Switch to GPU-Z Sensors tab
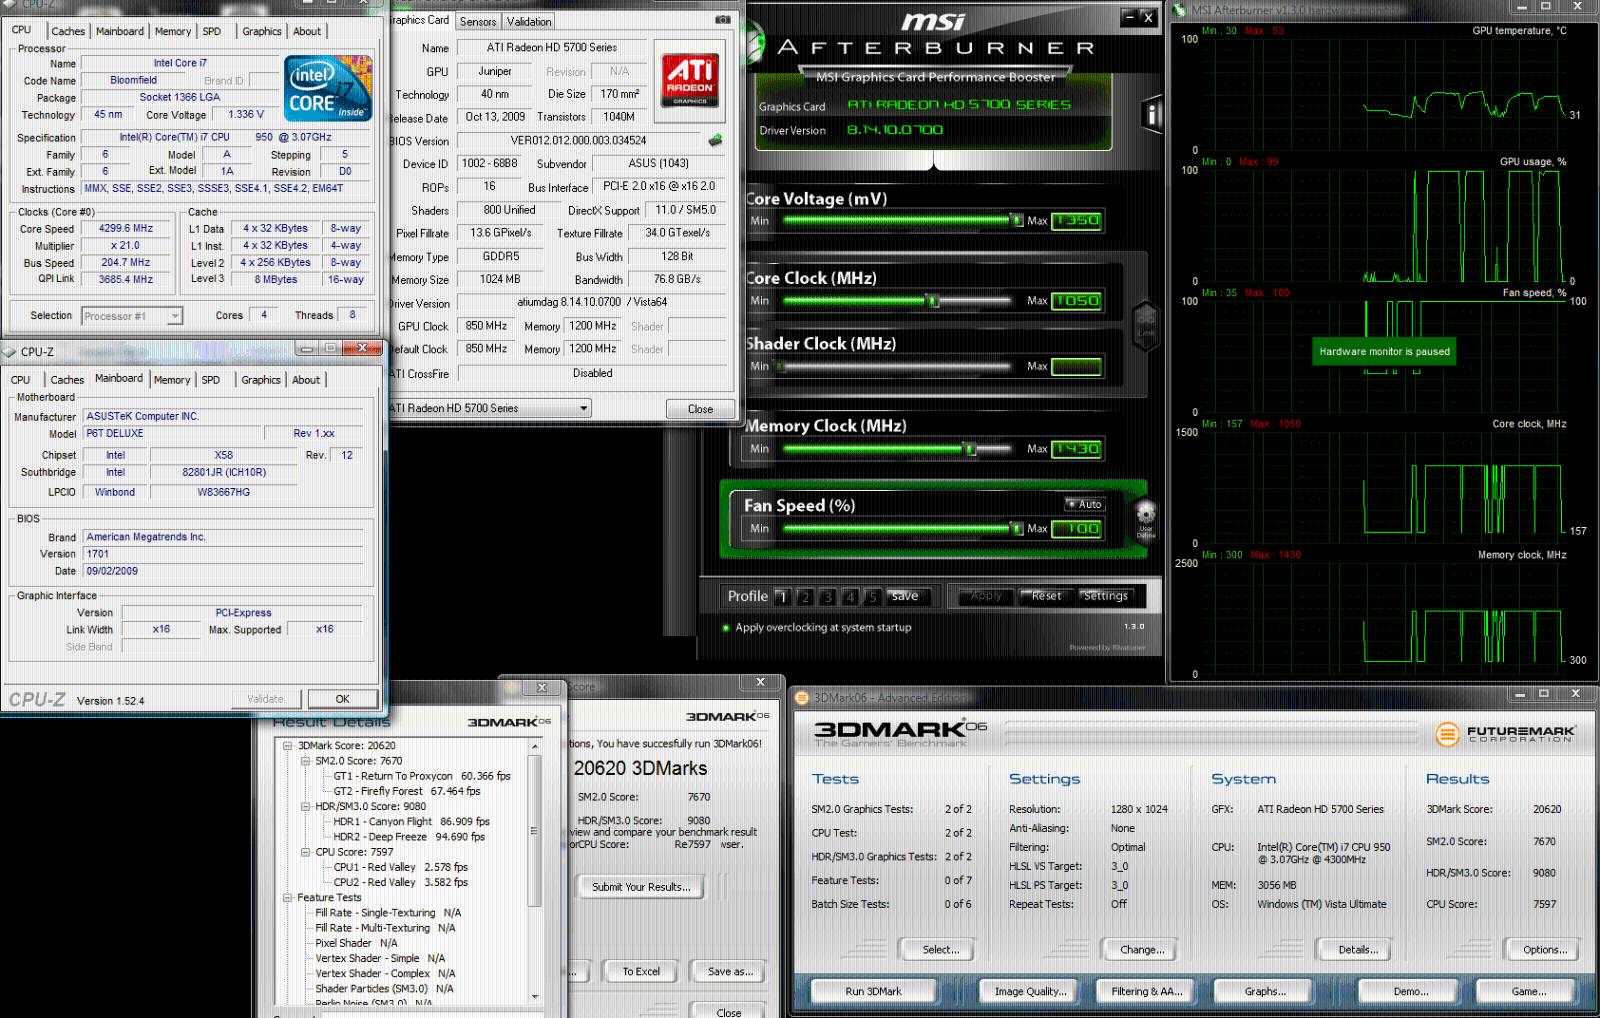This screenshot has width=1600, height=1018. (x=478, y=21)
